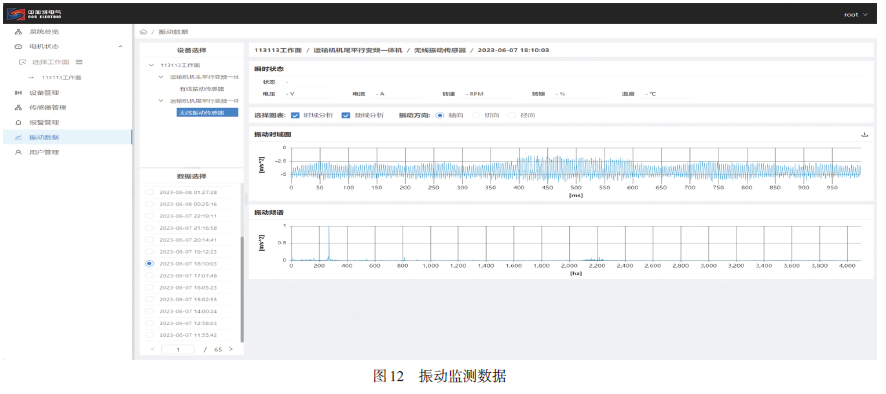This screenshot has width=886, height=394.
Task: Click the 瞬时状态 section heading
Action: tap(269, 69)
